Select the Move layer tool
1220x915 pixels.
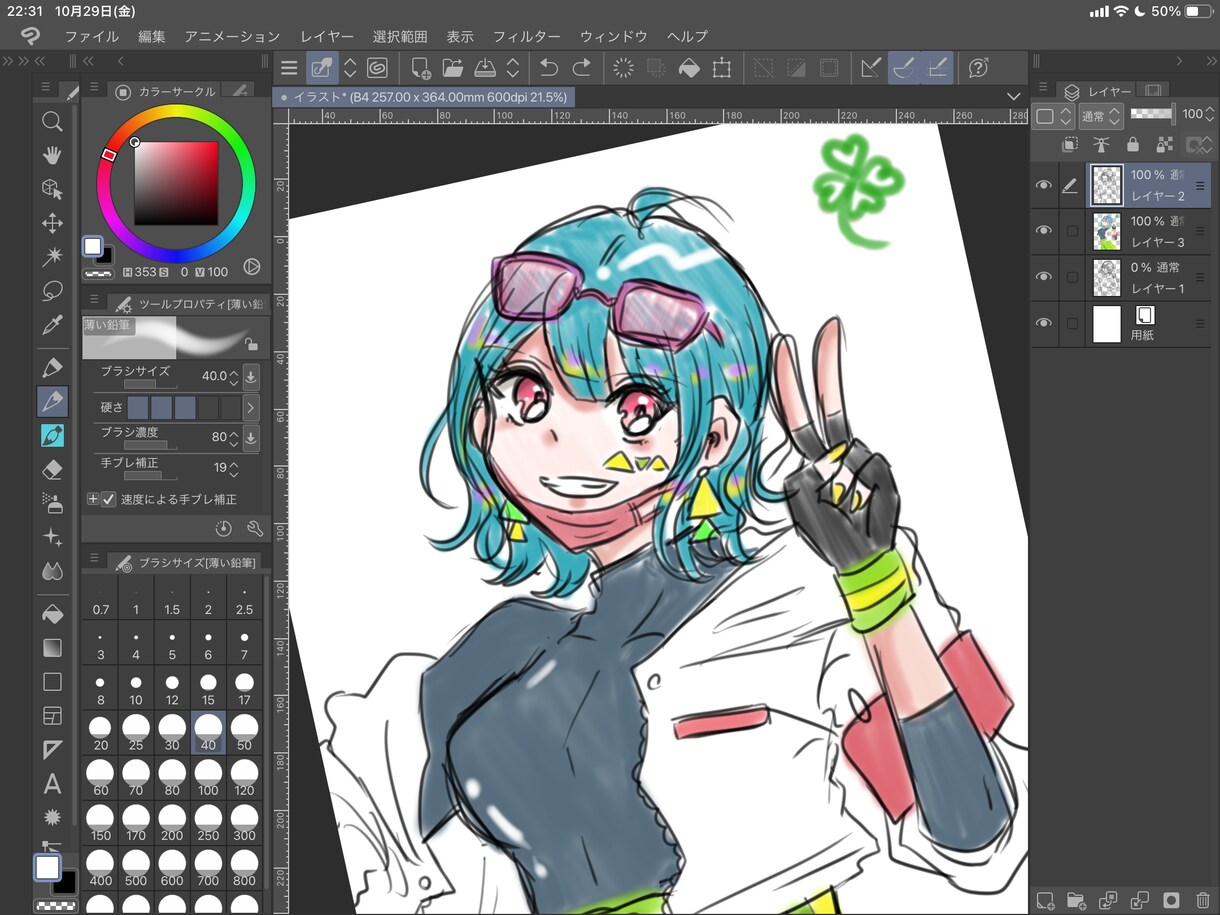[52, 223]
